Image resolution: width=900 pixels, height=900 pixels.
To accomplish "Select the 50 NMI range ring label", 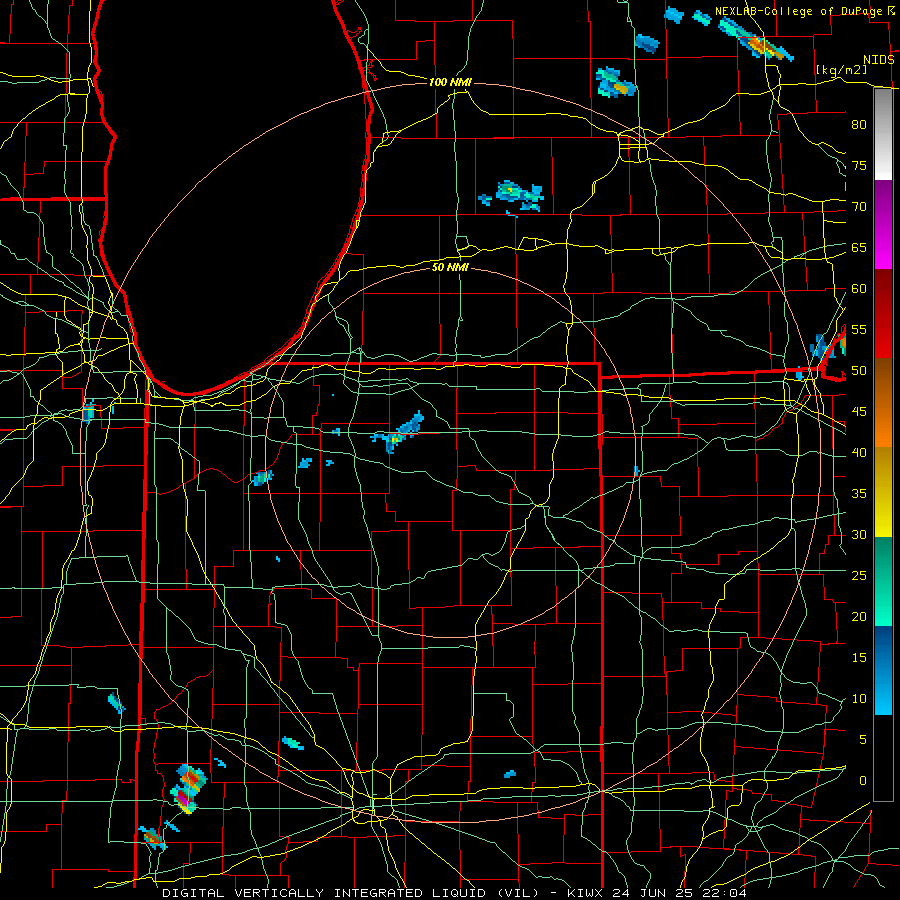I will 450,267.
